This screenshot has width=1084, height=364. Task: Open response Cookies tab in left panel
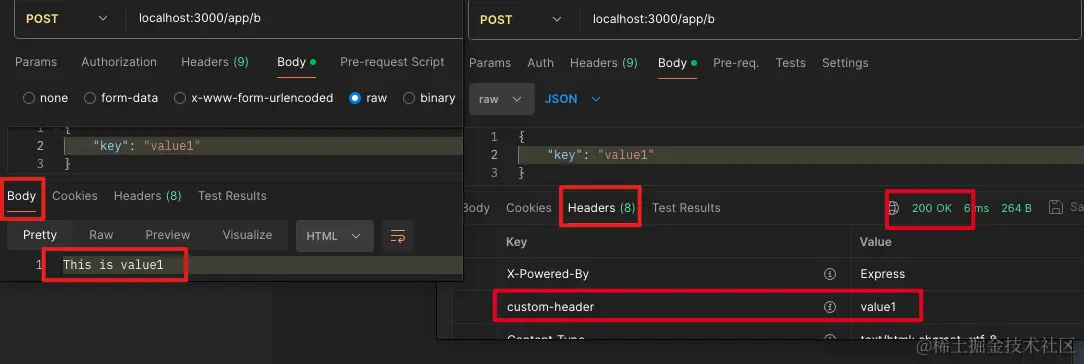coord(75,196)
